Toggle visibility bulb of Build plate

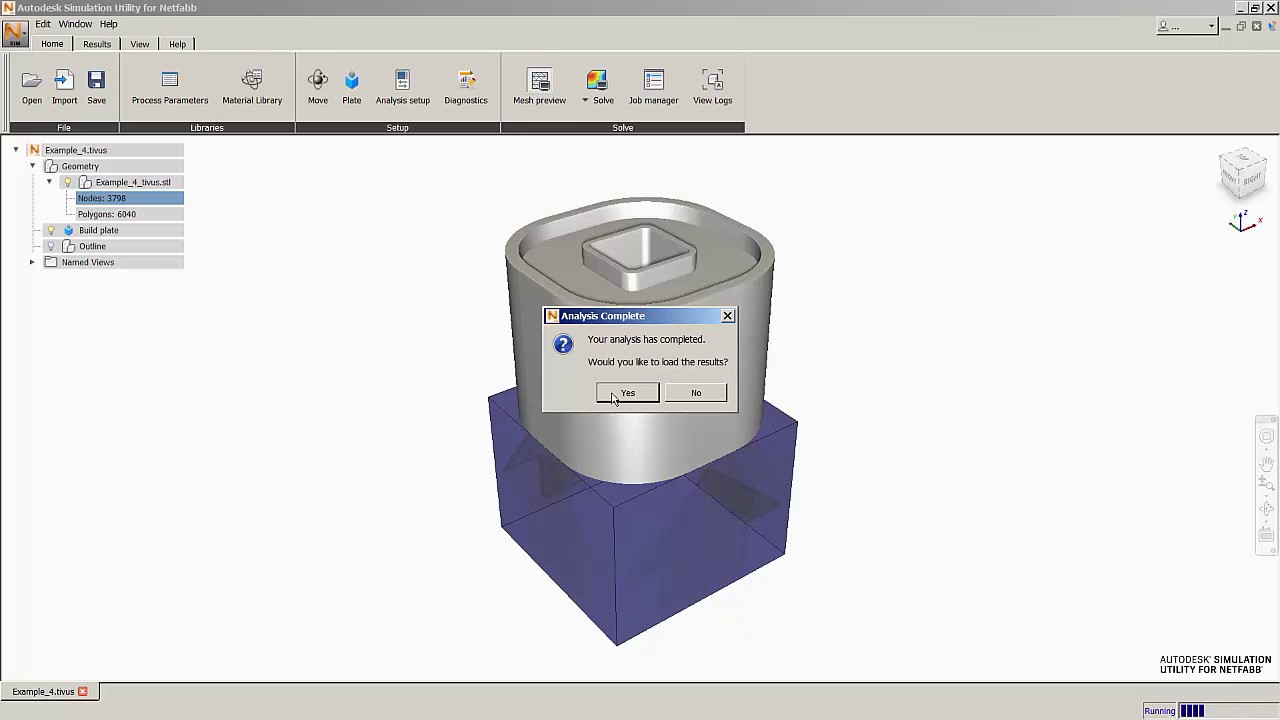tap(51, 230)
